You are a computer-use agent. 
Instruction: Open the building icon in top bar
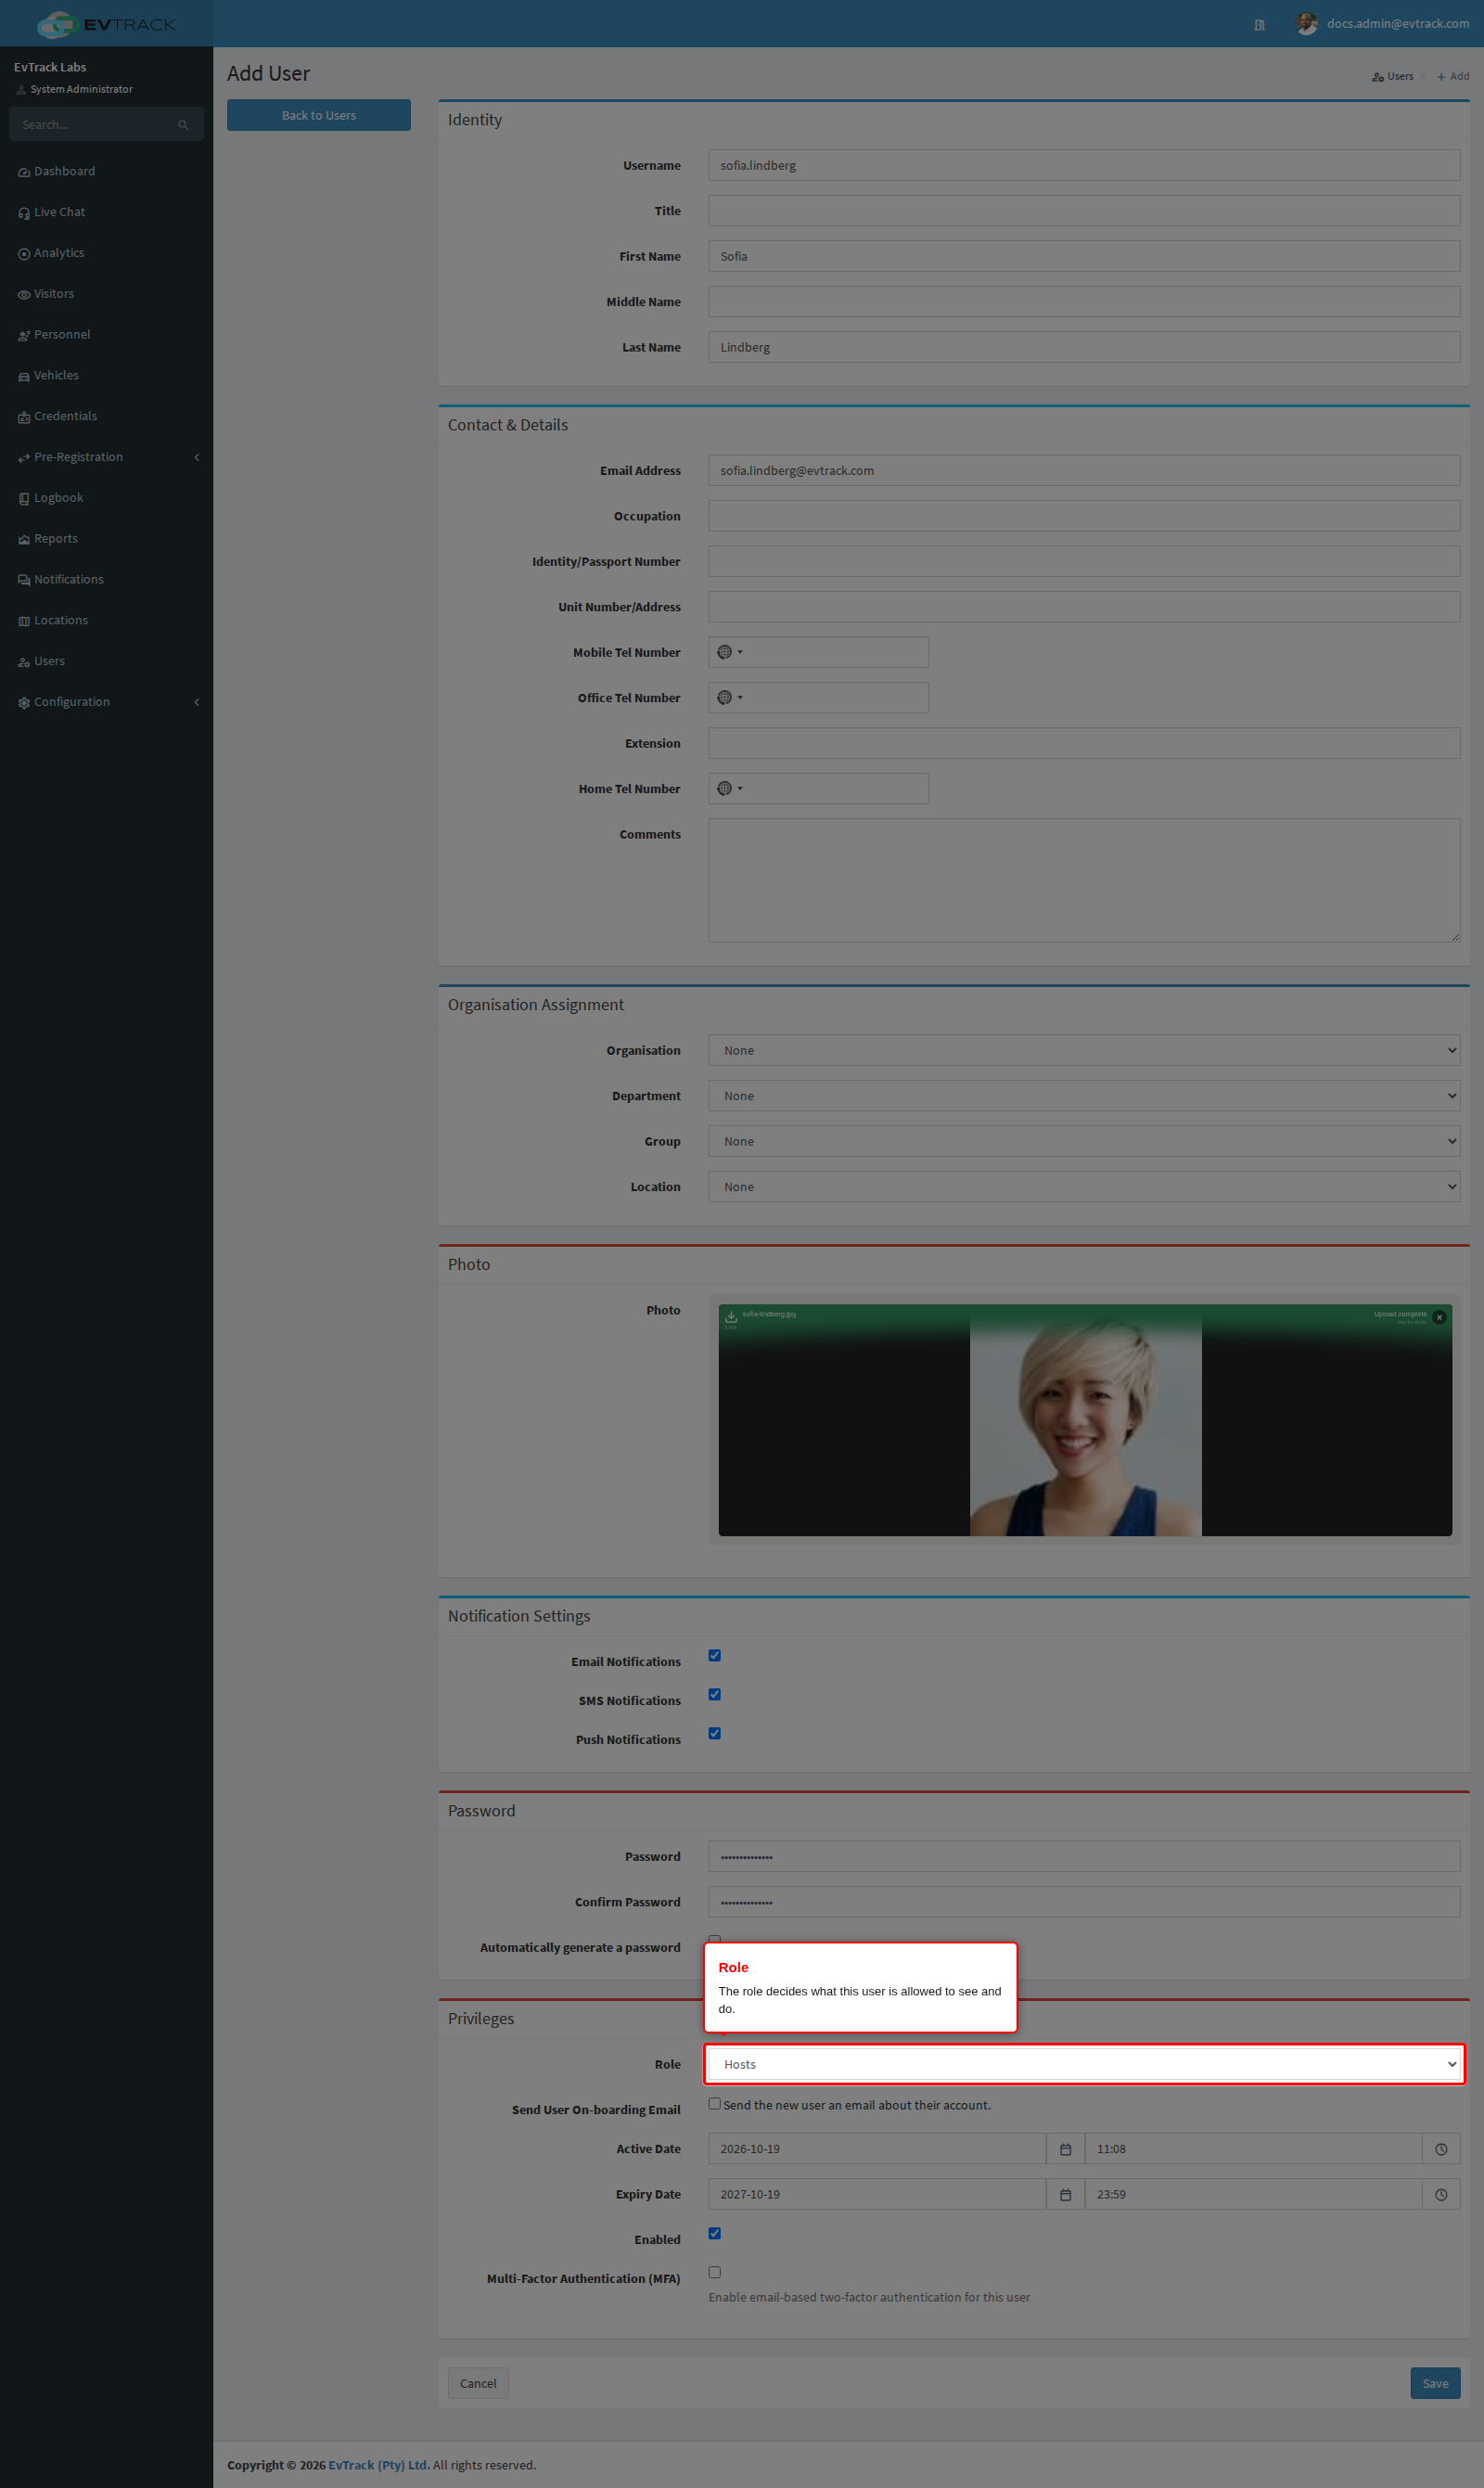point(1259,25)
